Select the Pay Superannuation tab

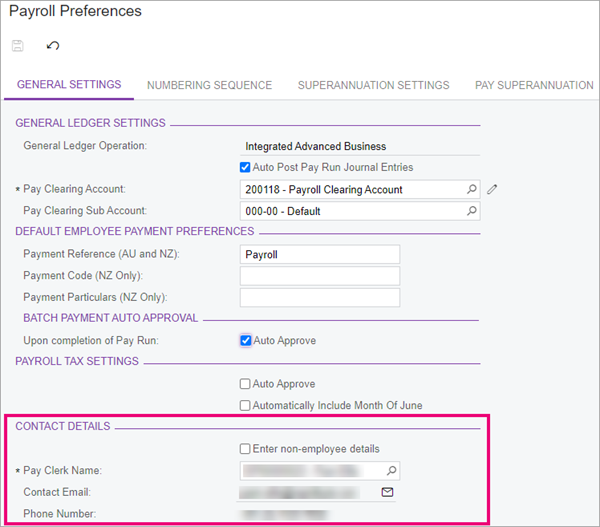point(534,85)
